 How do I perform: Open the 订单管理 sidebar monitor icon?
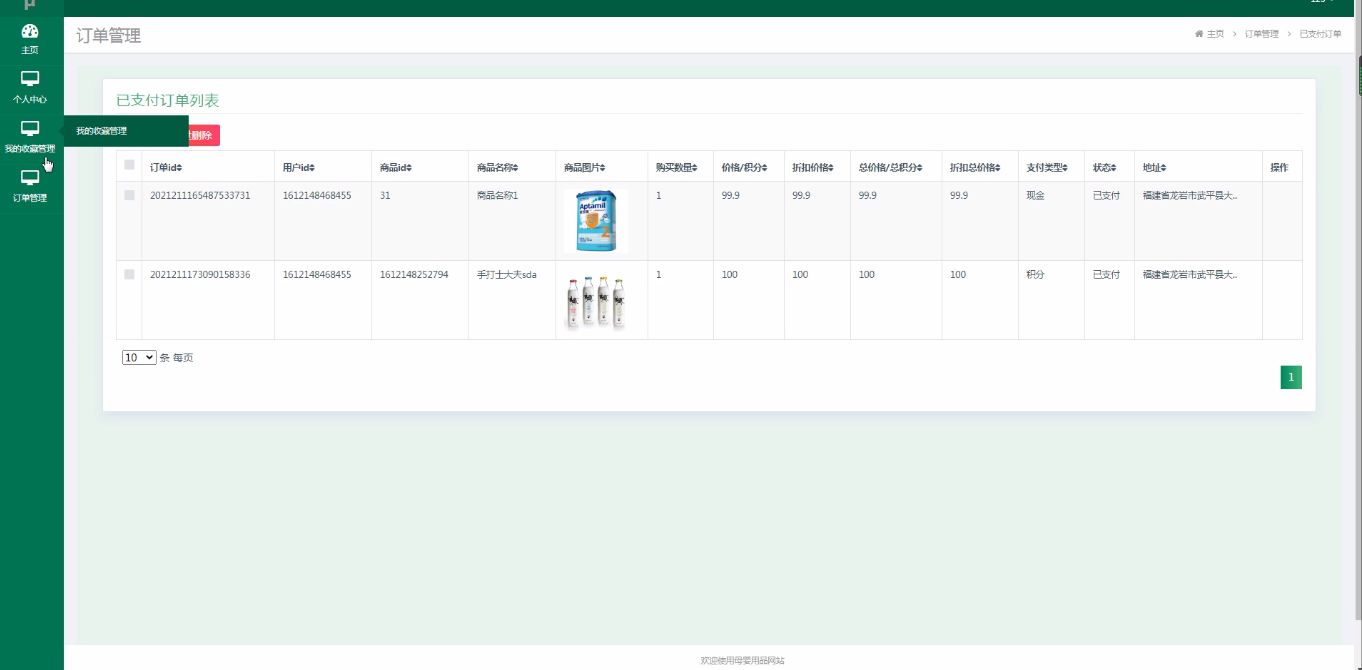[30, 177]
